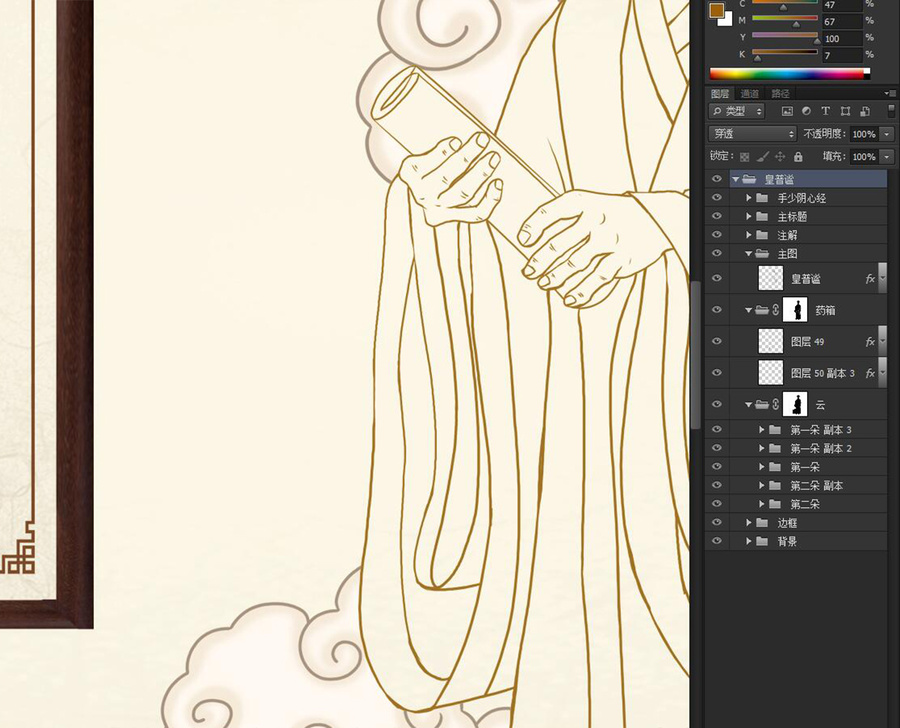Viewport: 900px width, 728px height.
Task: Click the 药箱 group mask thumbnail
Action: [x=796, y=310]
